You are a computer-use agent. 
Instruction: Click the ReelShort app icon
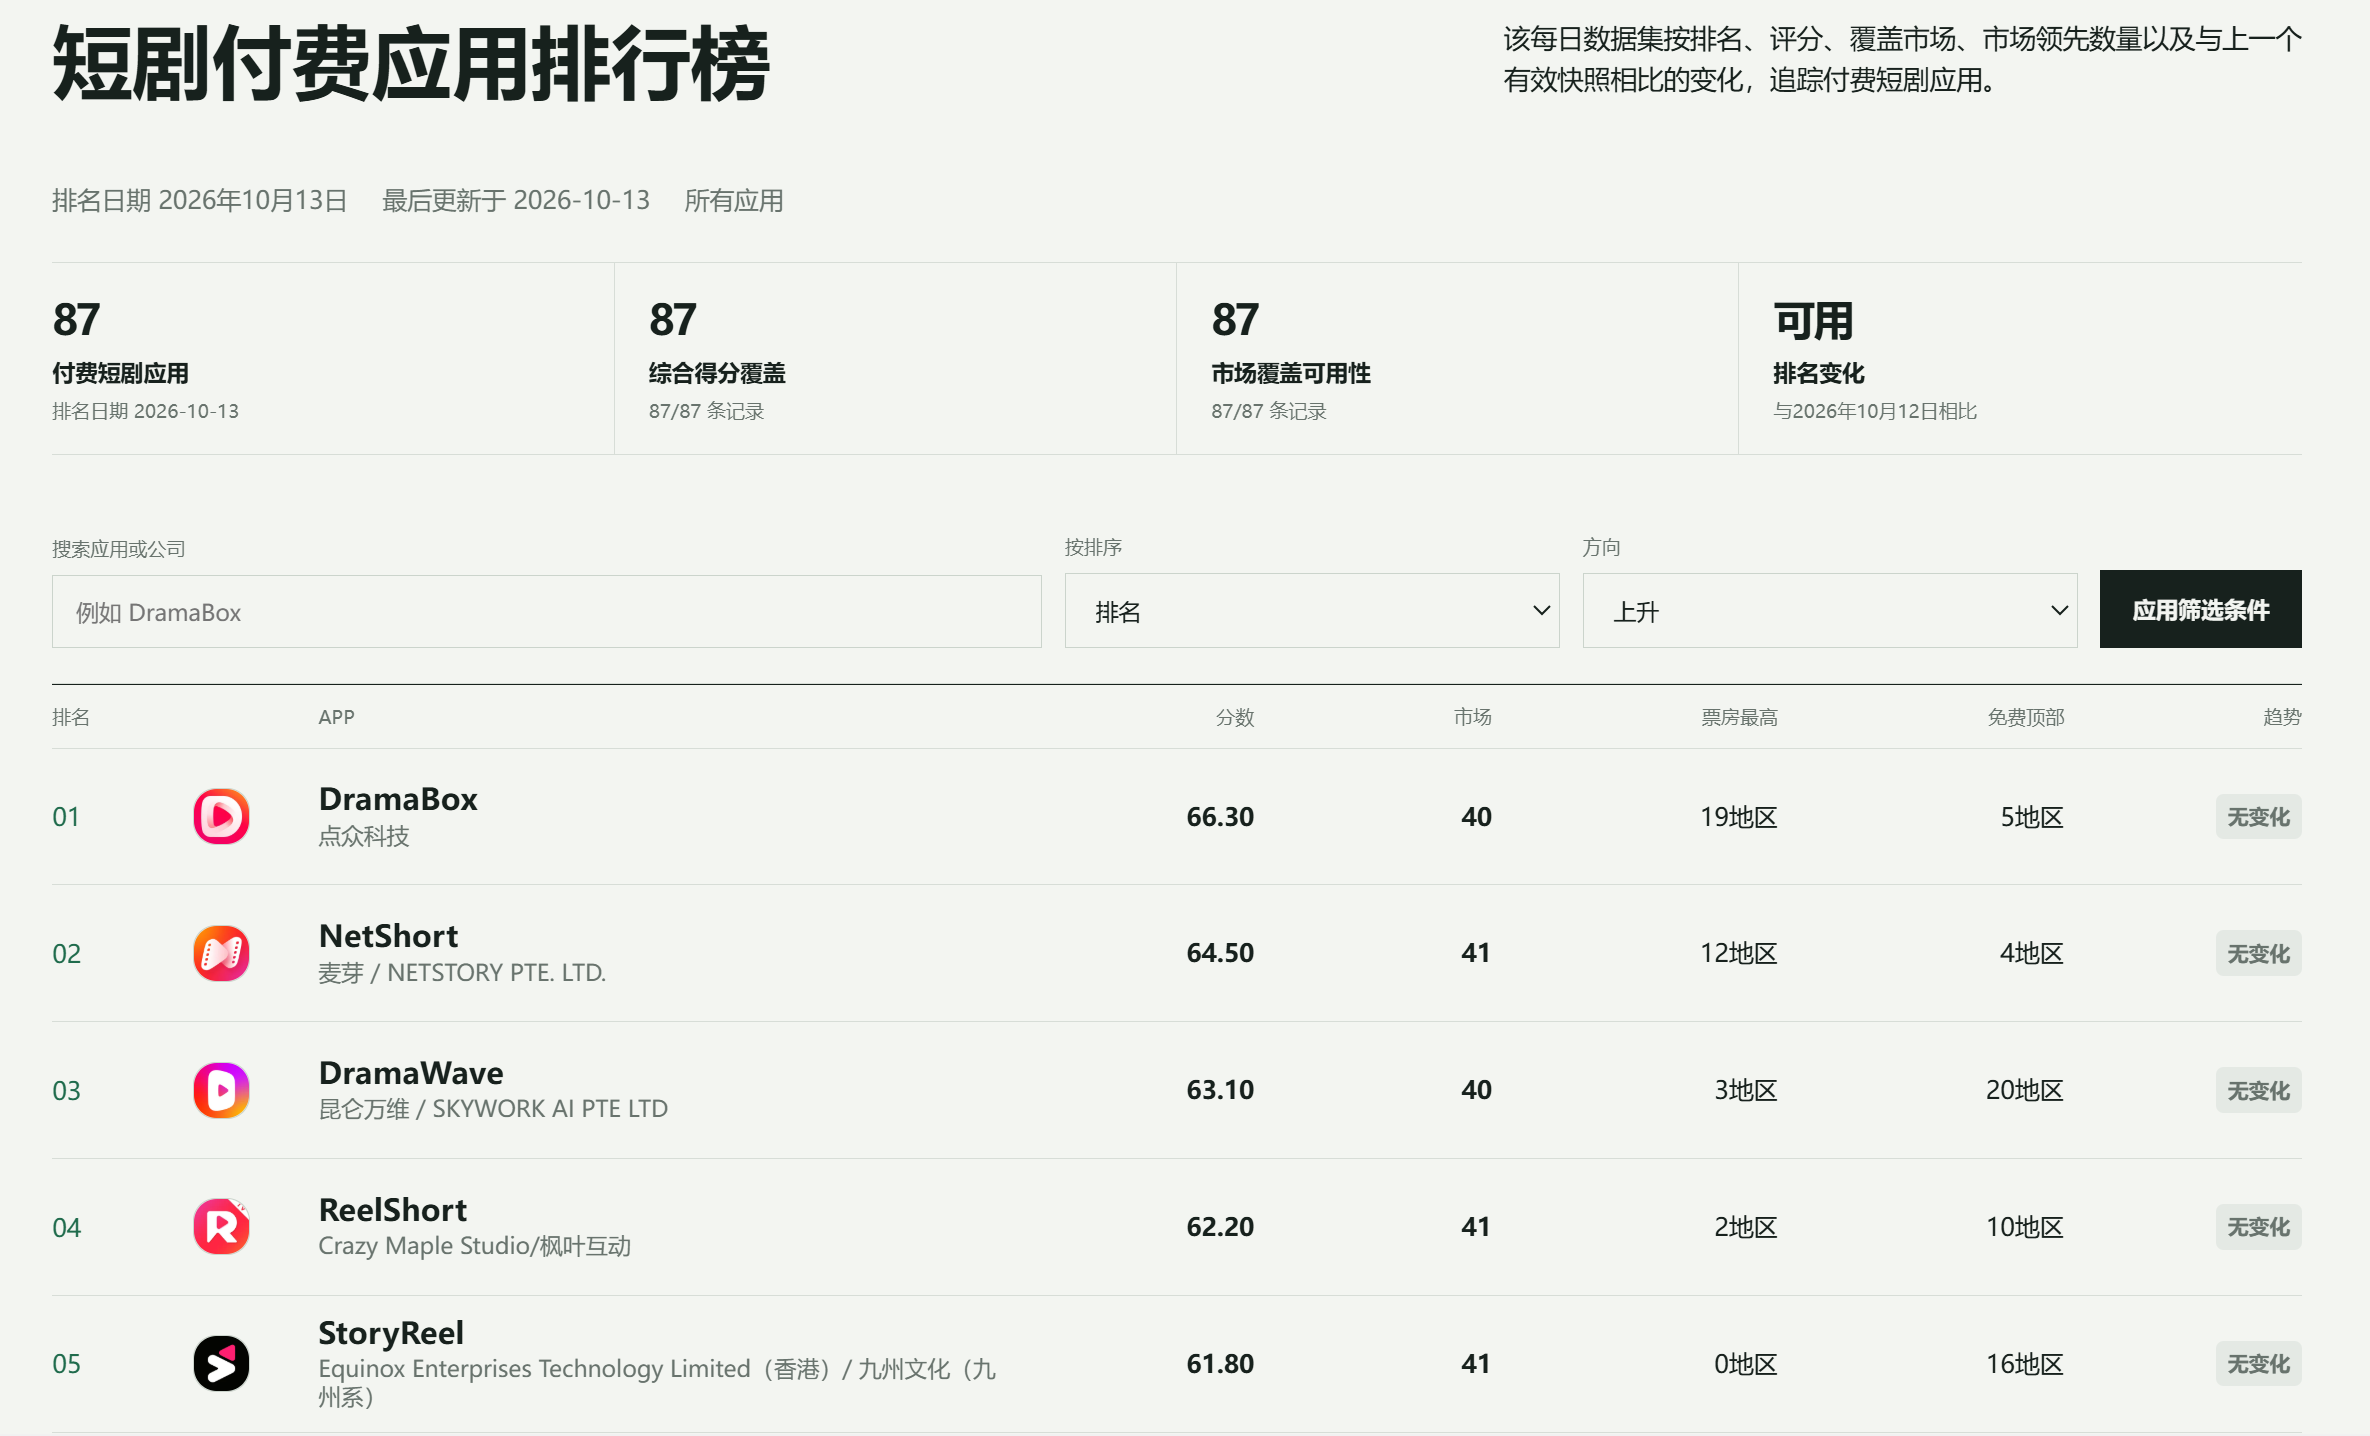pos(221,1227)
